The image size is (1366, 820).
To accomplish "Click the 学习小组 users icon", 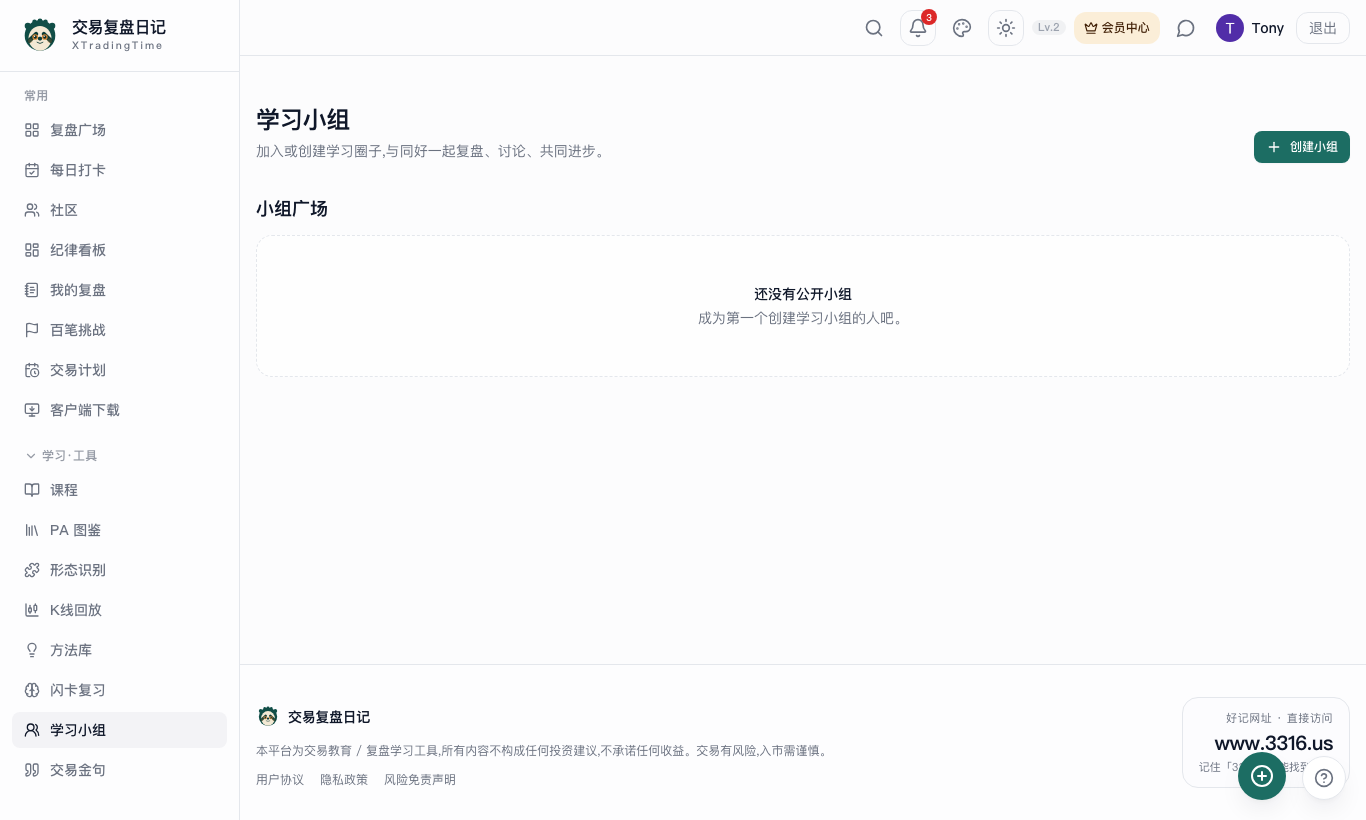I will [32, 730].
